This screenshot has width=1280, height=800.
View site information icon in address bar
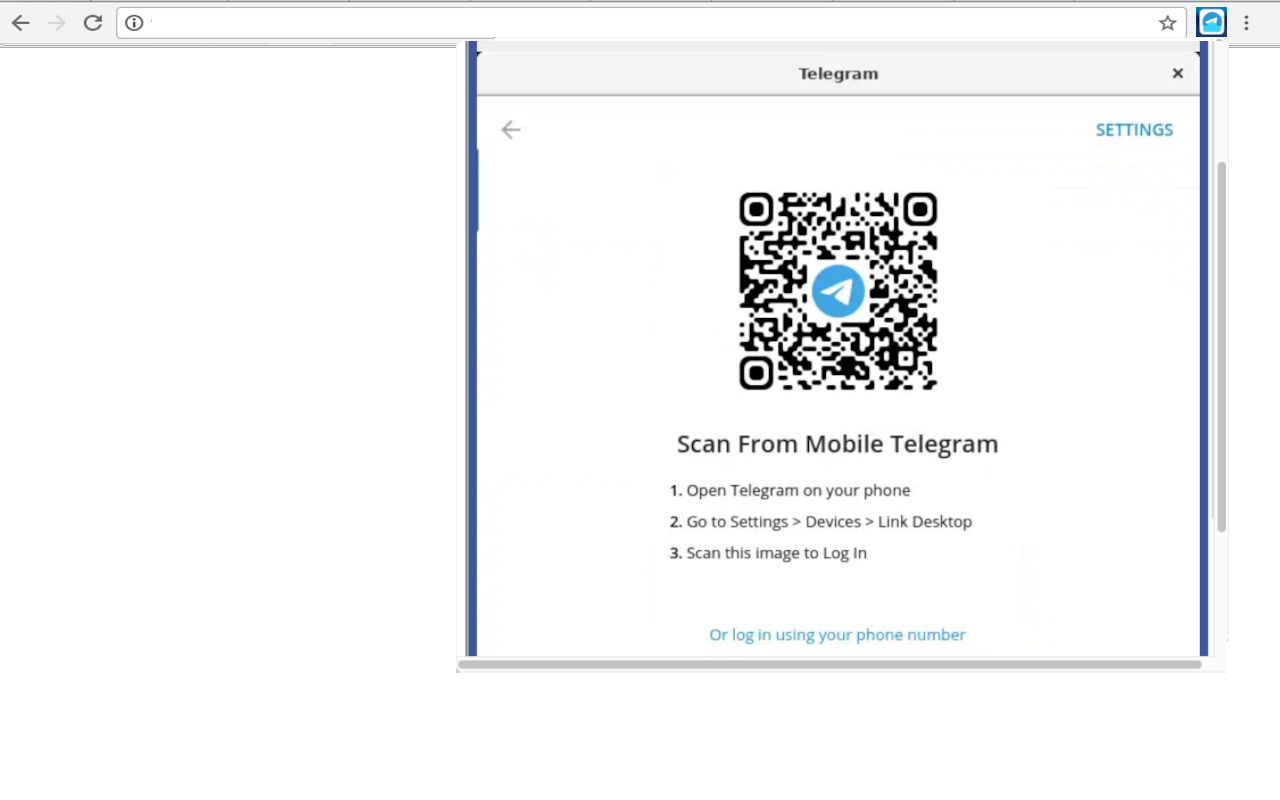pyautogui.click(x=134, y=23)
